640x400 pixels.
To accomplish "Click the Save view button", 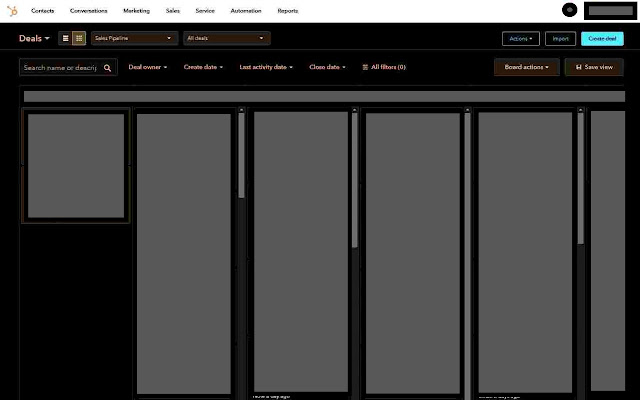I will 594,67.
